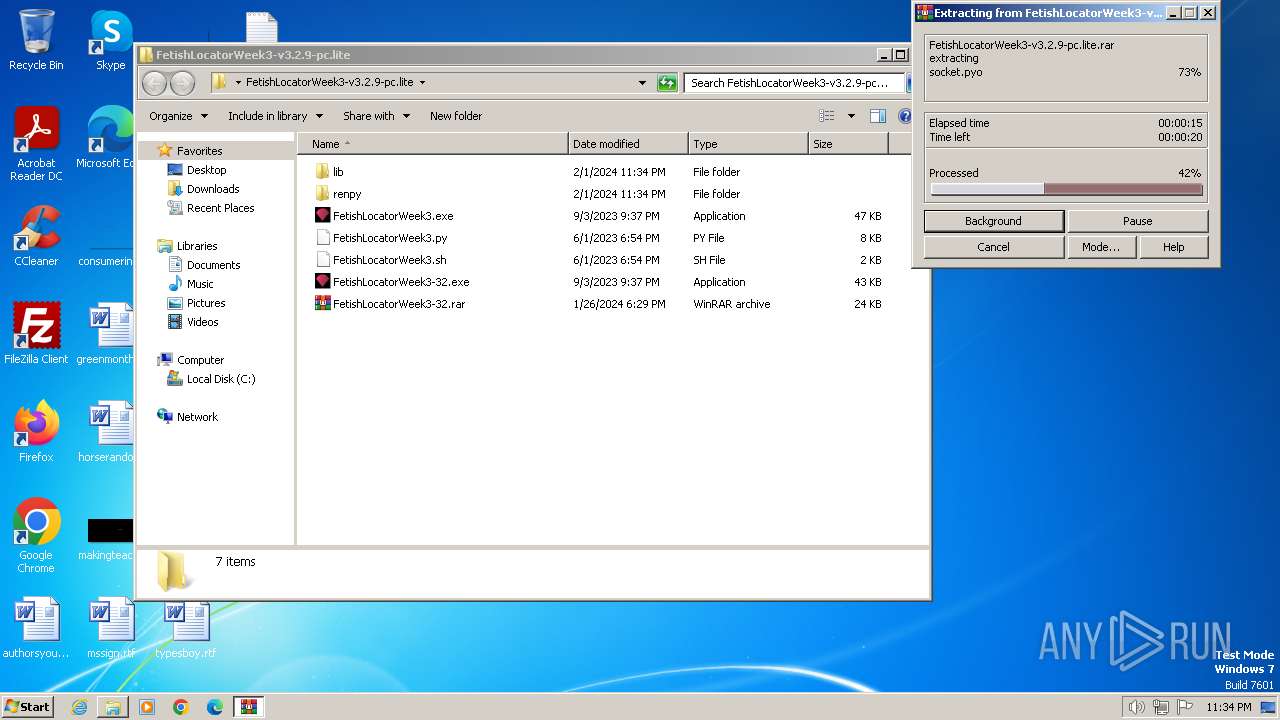Open Mode... in extraction dialog
This screenshot has width=1280, height=720.
(x=1101, y=247)
